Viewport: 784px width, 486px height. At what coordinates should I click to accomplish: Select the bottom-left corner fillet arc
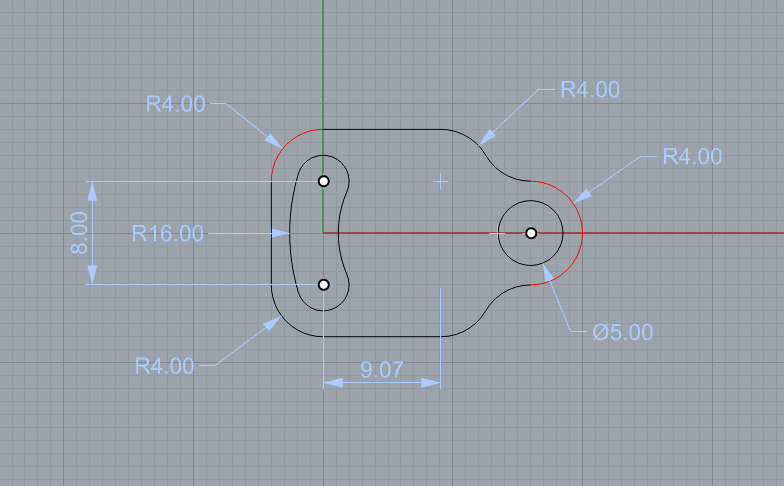click(x=285, y=323)
